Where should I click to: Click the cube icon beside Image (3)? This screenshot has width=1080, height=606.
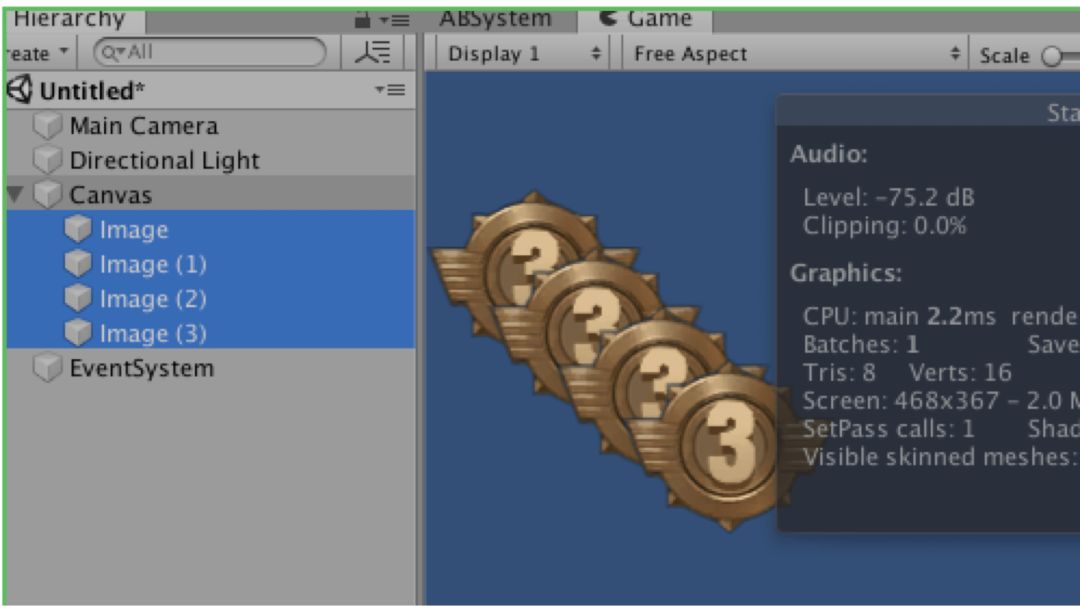pos(78,333)
